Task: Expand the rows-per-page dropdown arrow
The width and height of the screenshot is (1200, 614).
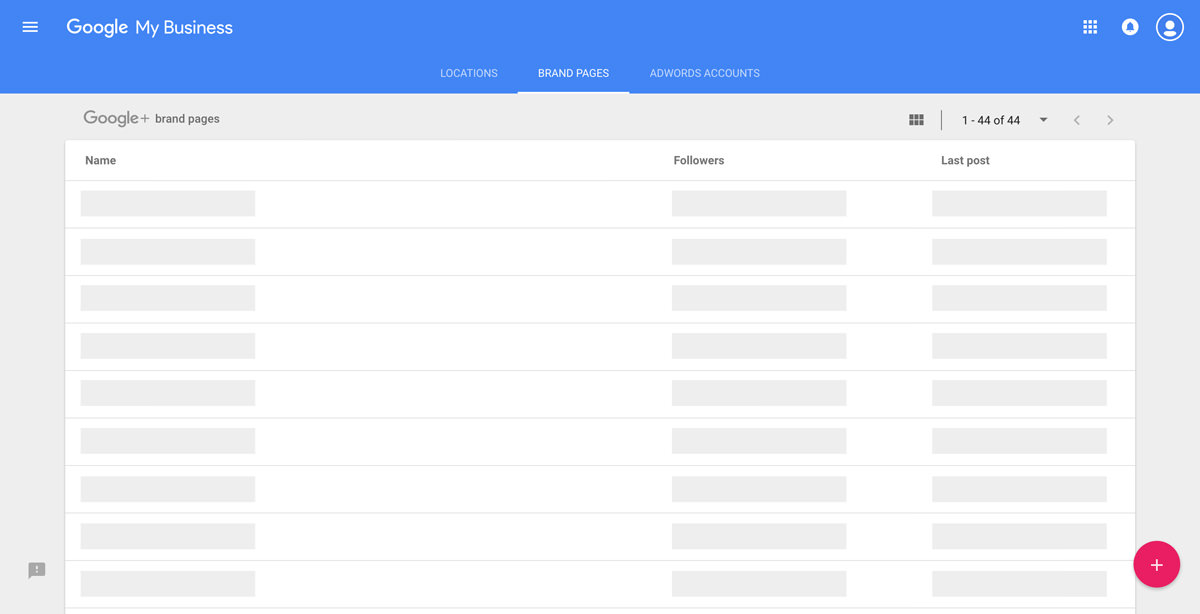Action: pyautogui.click(x=1043, y=120)
